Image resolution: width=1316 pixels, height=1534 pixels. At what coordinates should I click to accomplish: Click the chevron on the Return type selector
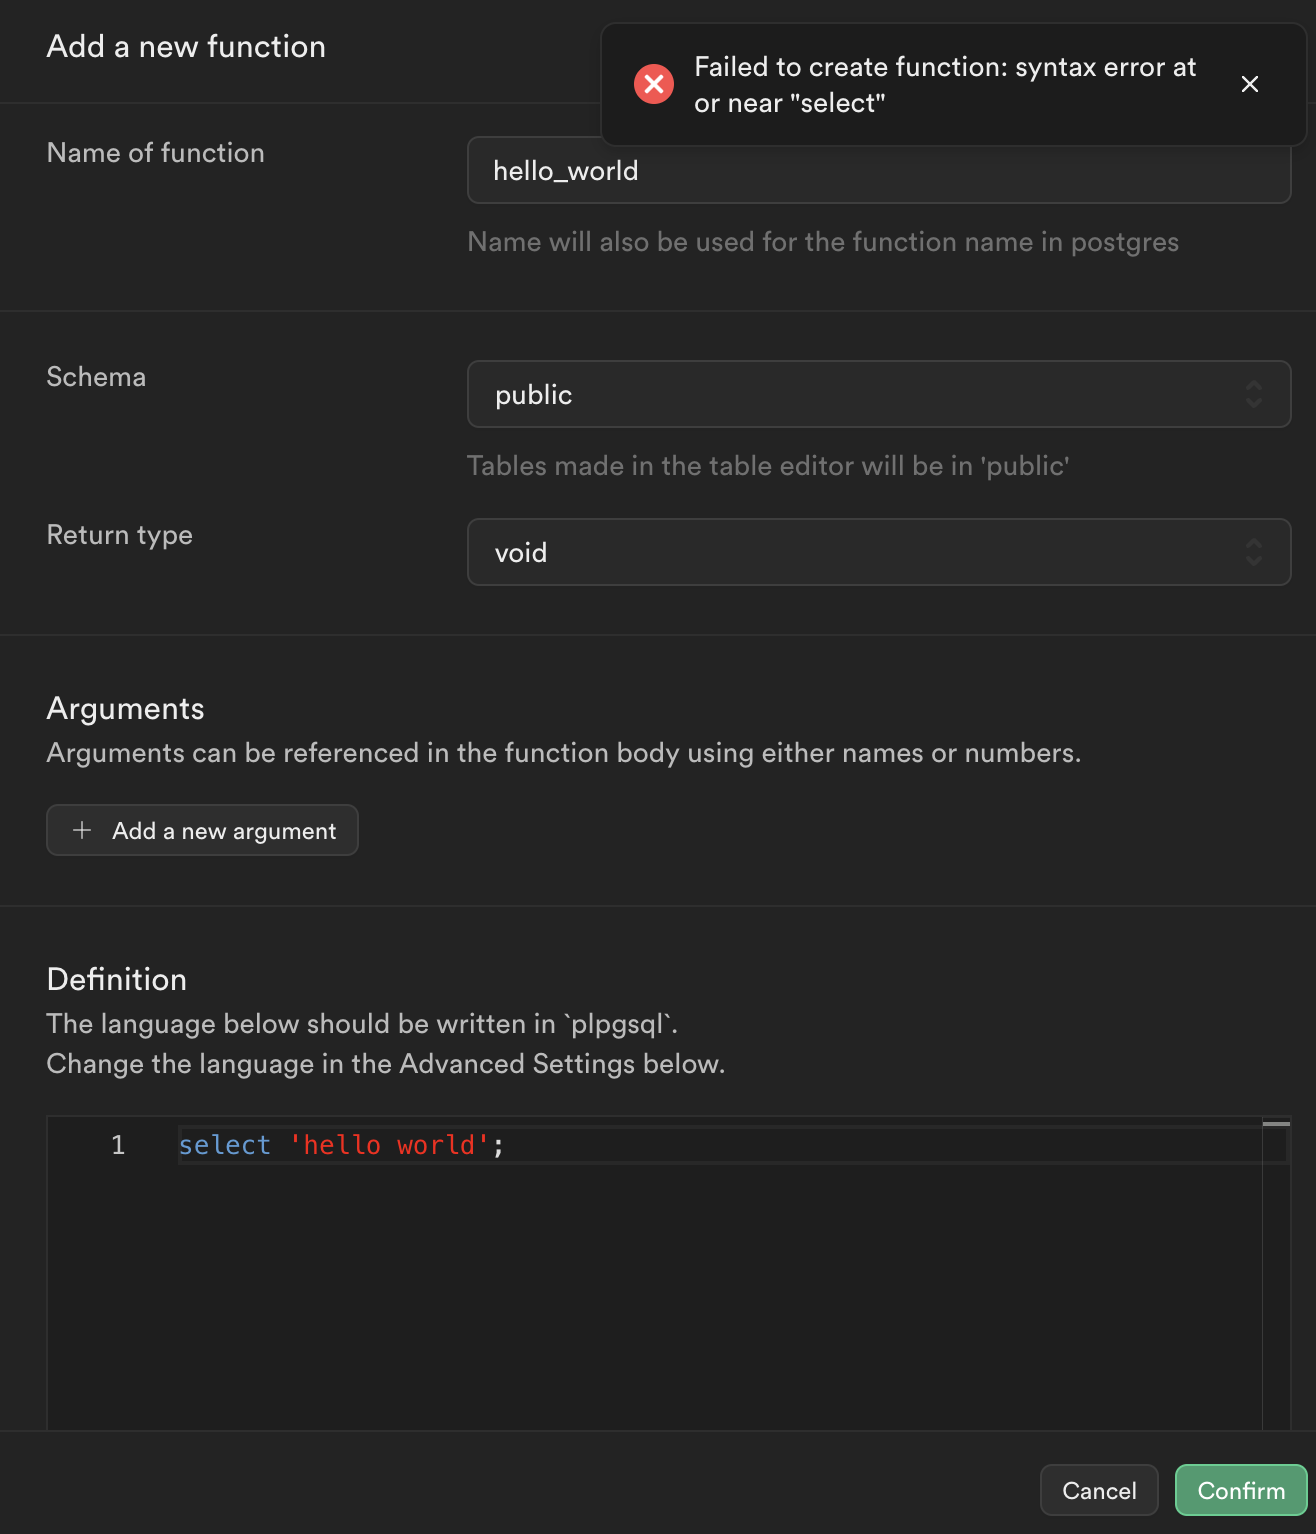(x=1255, y=552)
